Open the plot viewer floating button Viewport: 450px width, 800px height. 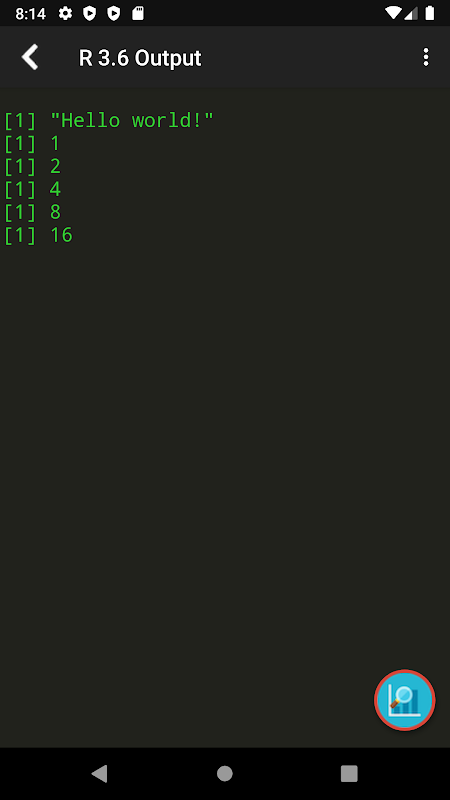pos(405,700)
